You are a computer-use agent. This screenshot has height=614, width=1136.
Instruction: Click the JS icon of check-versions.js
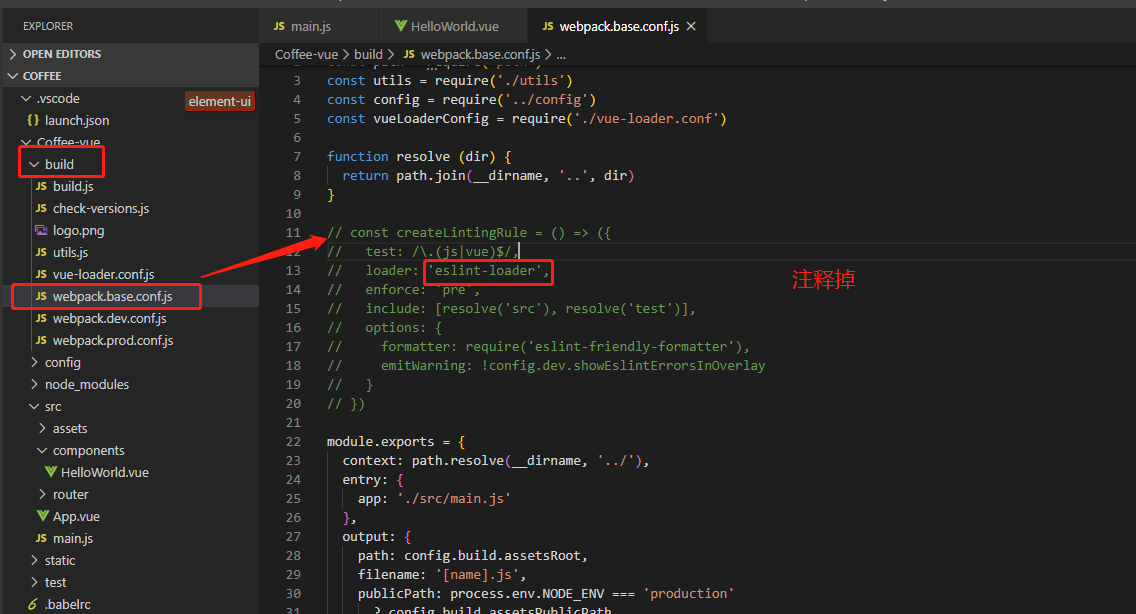41,208
